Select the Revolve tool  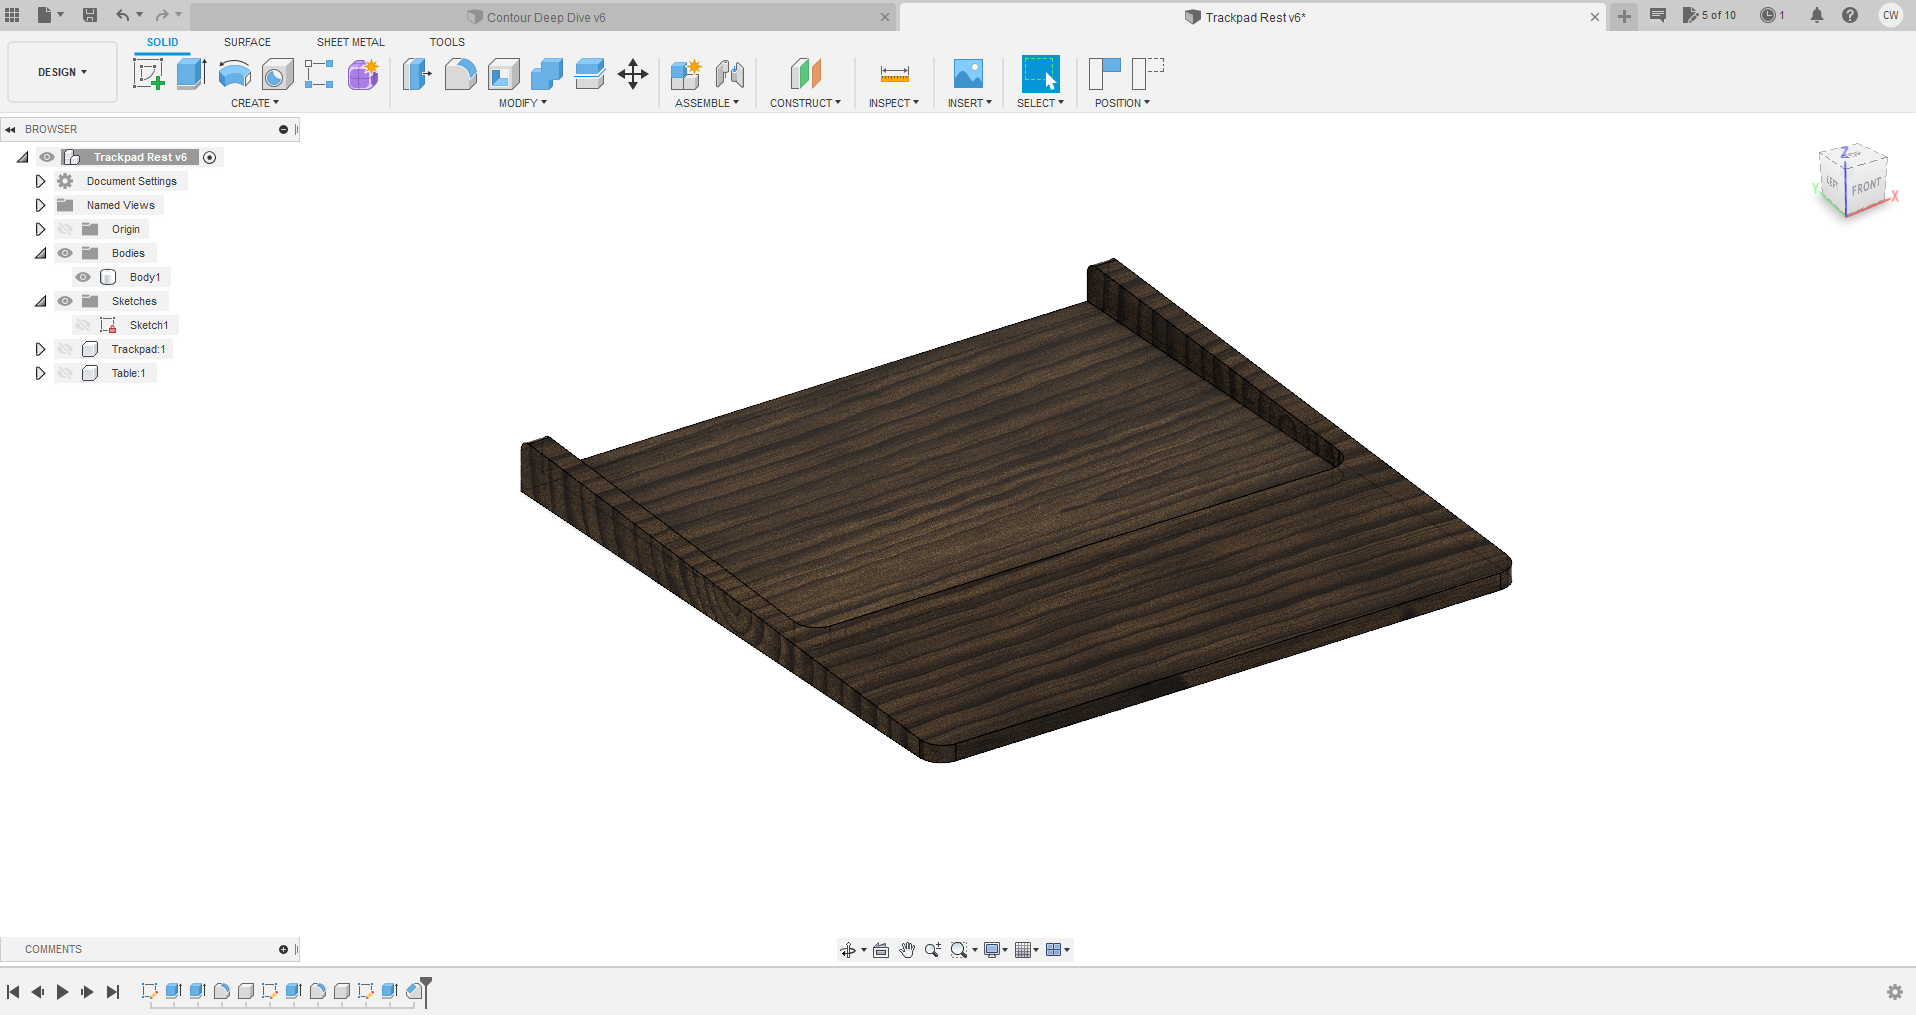point(234,74)
